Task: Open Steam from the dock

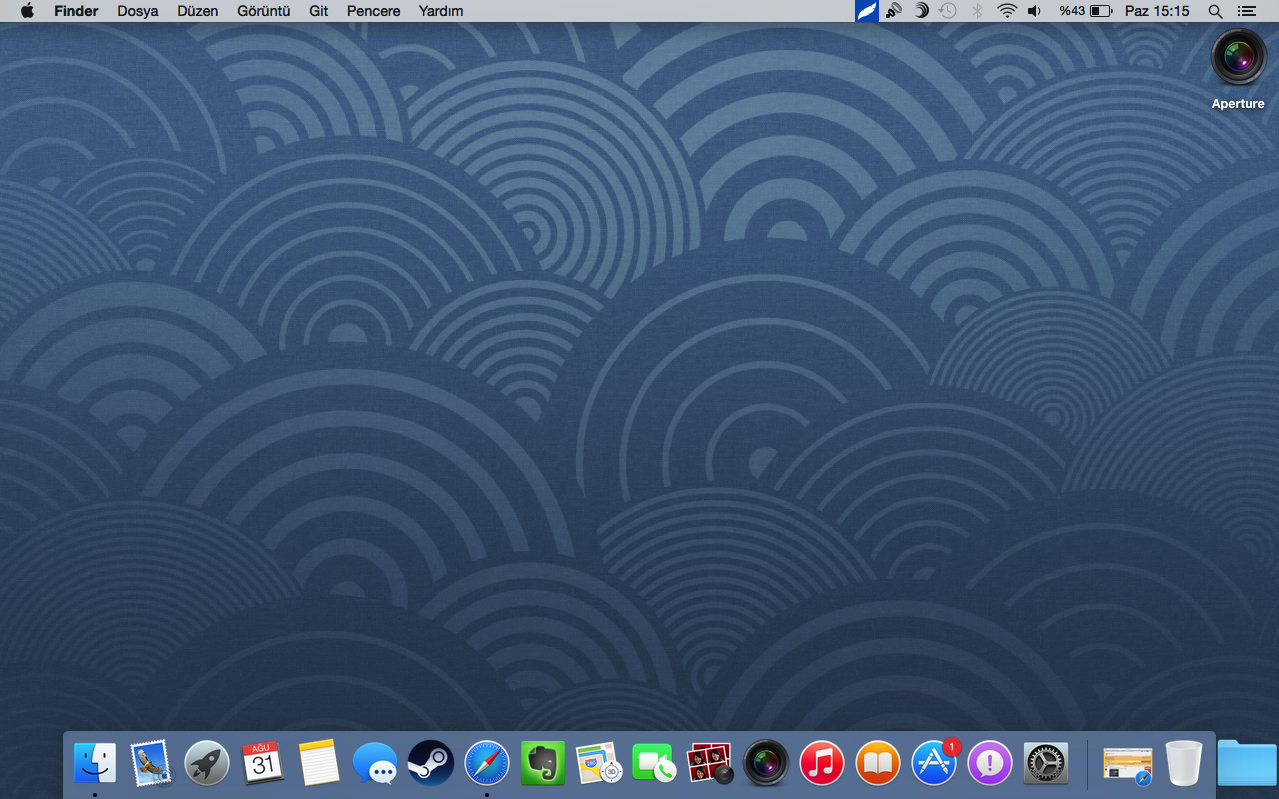Action: click(431, 765)
